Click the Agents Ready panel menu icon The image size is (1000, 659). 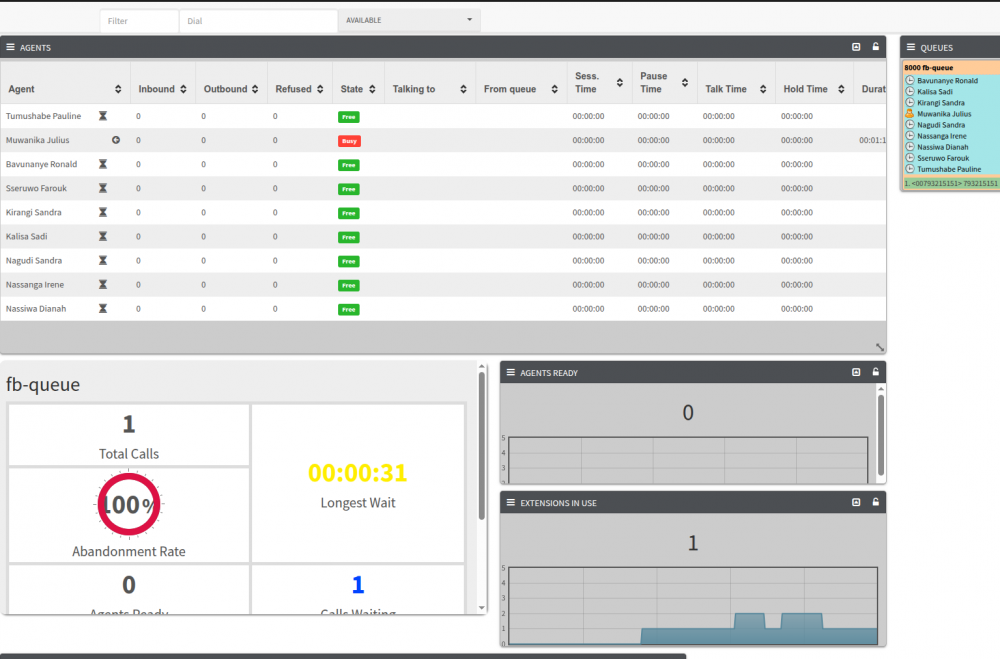[510, 373]
